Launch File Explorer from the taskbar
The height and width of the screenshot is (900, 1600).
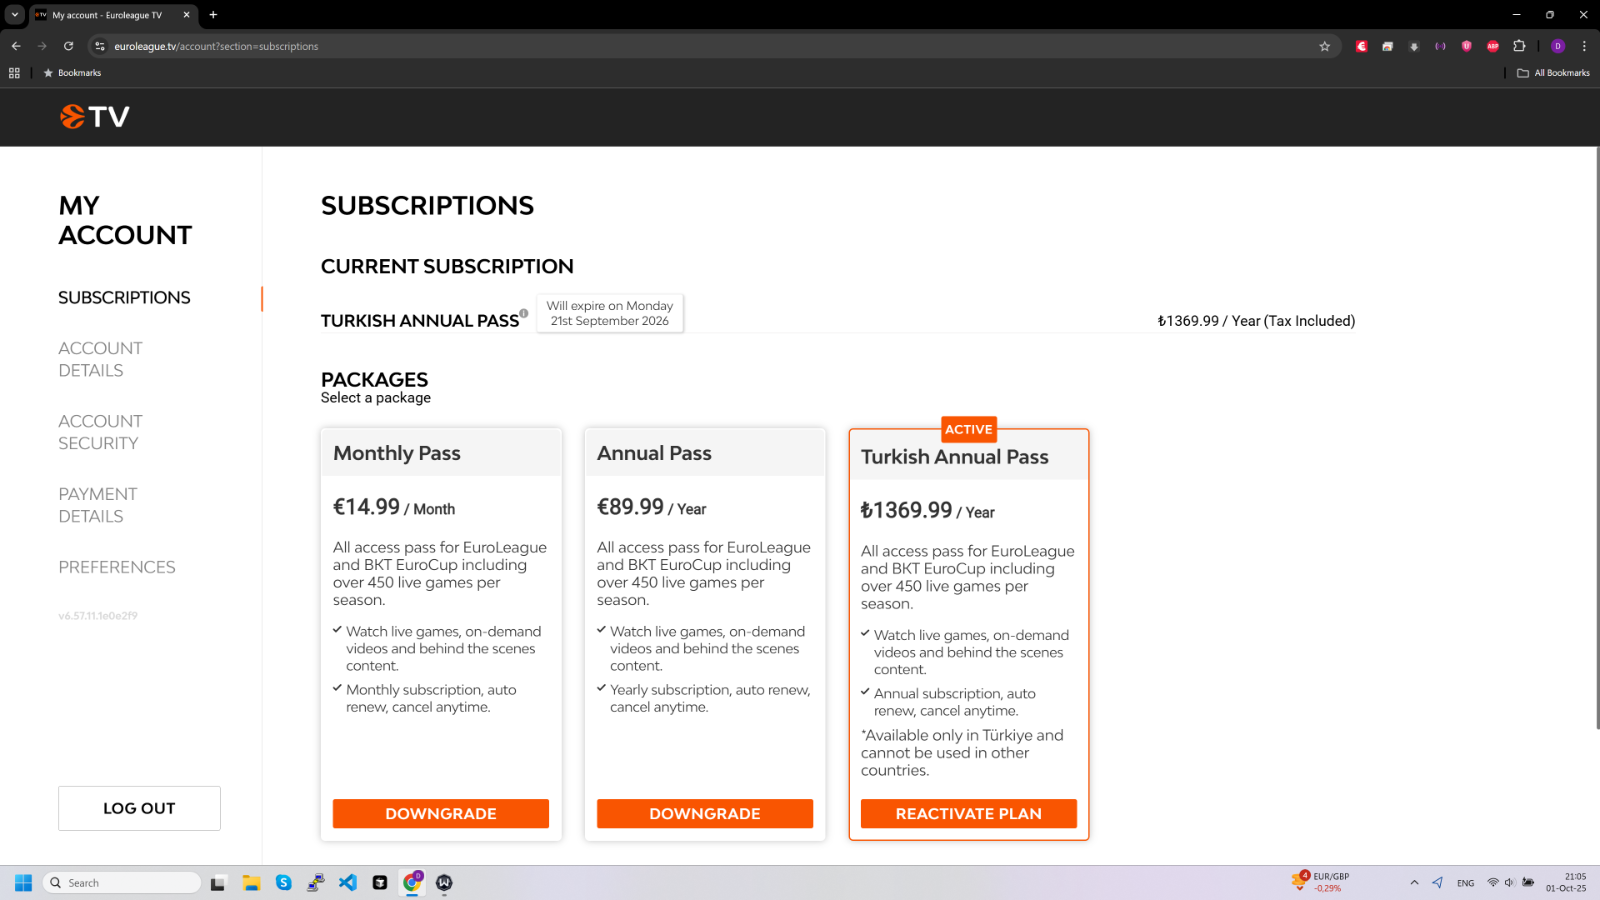[x=251, y=883]
